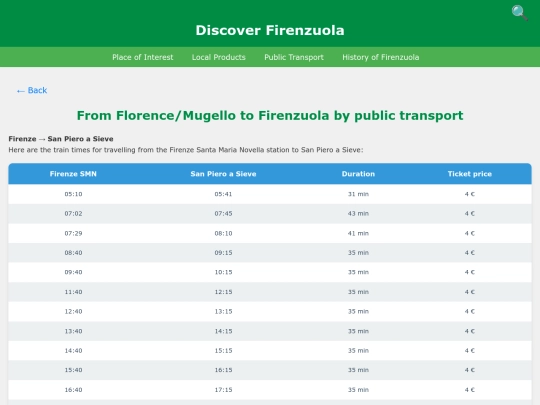The width and height of the screenshot is (540, 405).
Task: Select the 16:40 departure time cell
Action: 73,390
